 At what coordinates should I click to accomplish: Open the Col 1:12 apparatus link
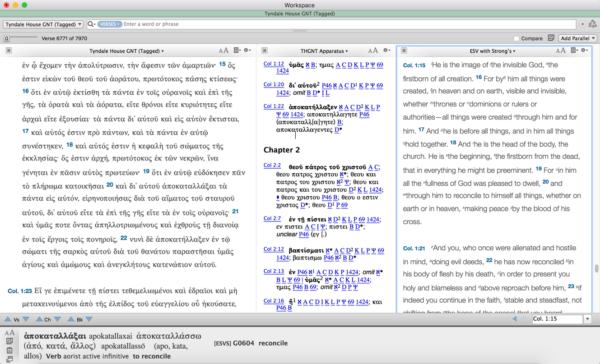274,64
